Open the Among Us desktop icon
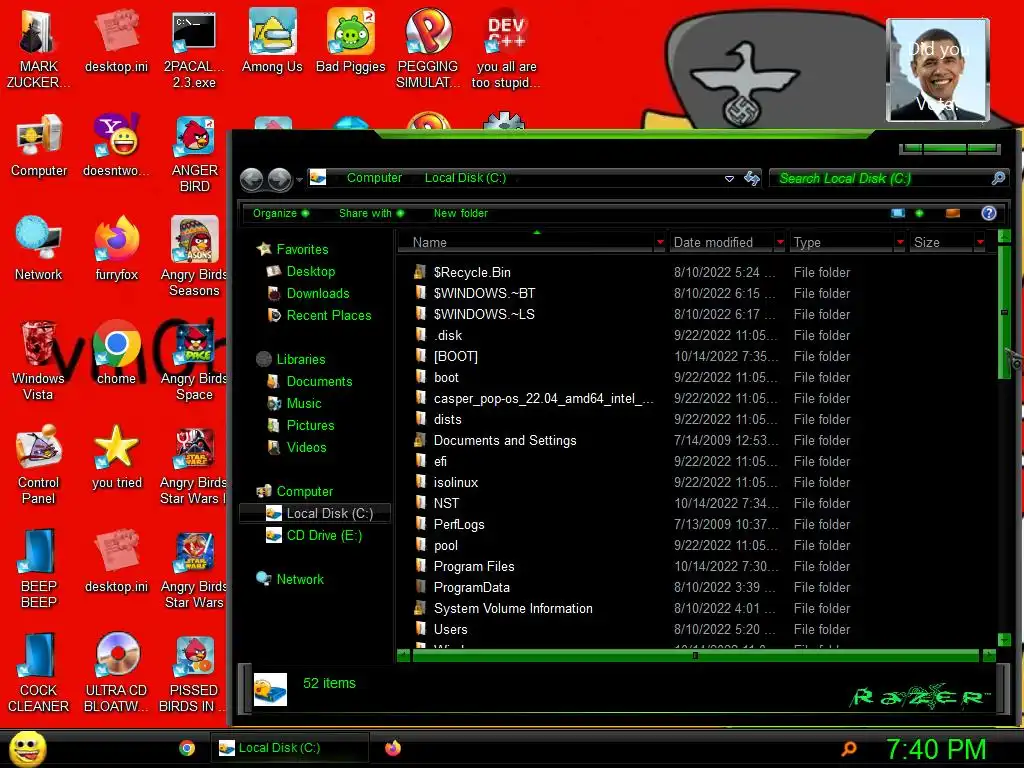Screen dimensions: 1024x768 (272, 40)
